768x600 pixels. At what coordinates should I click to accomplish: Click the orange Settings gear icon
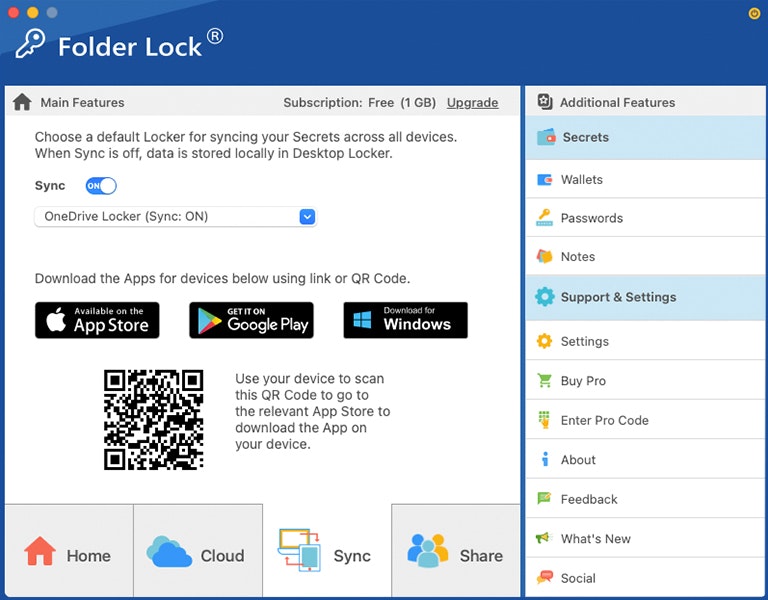tap(544, 341)
